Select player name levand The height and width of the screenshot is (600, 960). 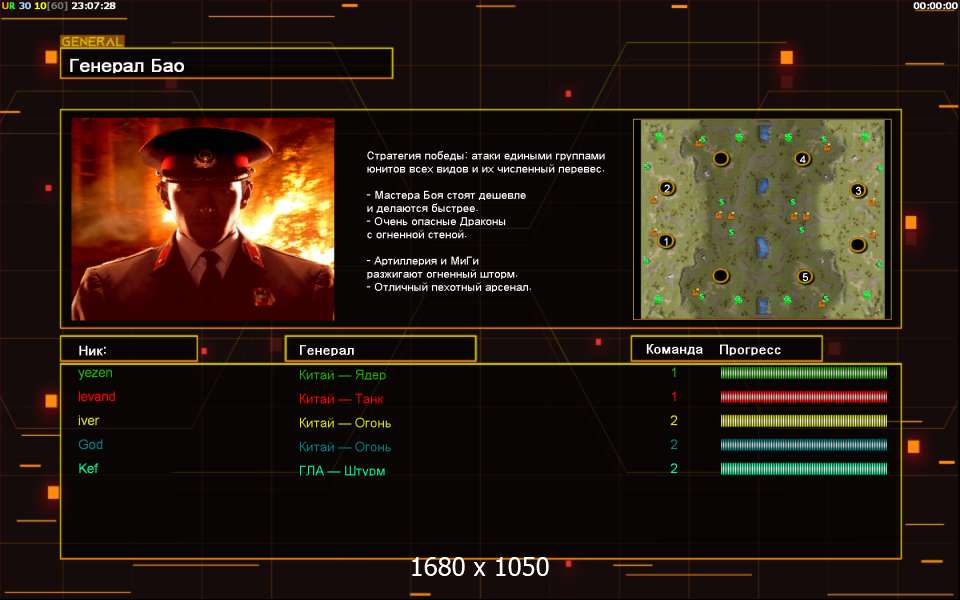97,397
